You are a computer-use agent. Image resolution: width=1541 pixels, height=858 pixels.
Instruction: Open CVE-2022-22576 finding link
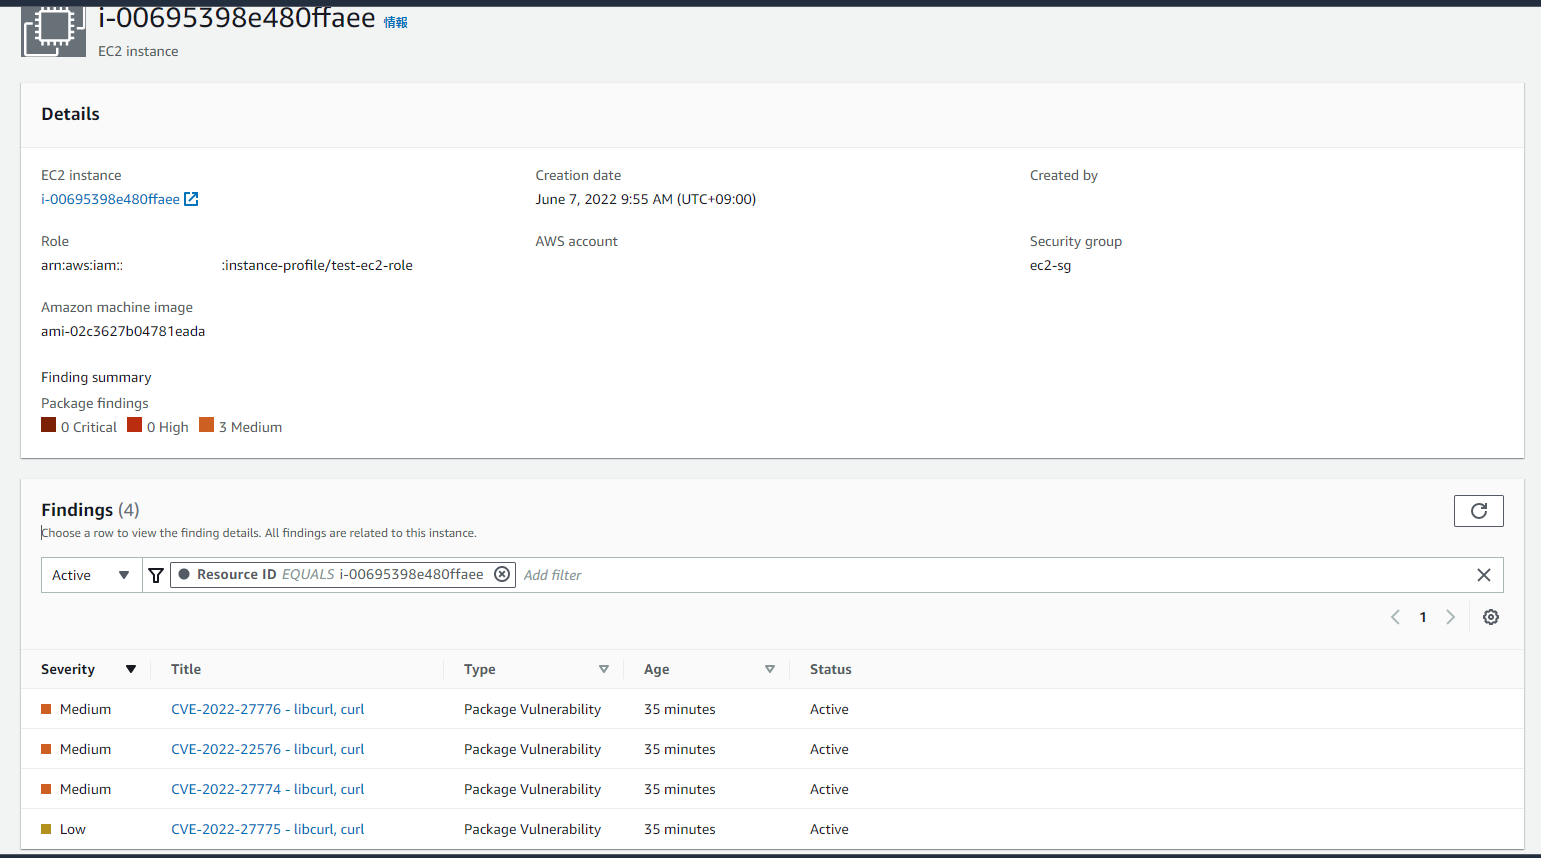pos(267,749)
